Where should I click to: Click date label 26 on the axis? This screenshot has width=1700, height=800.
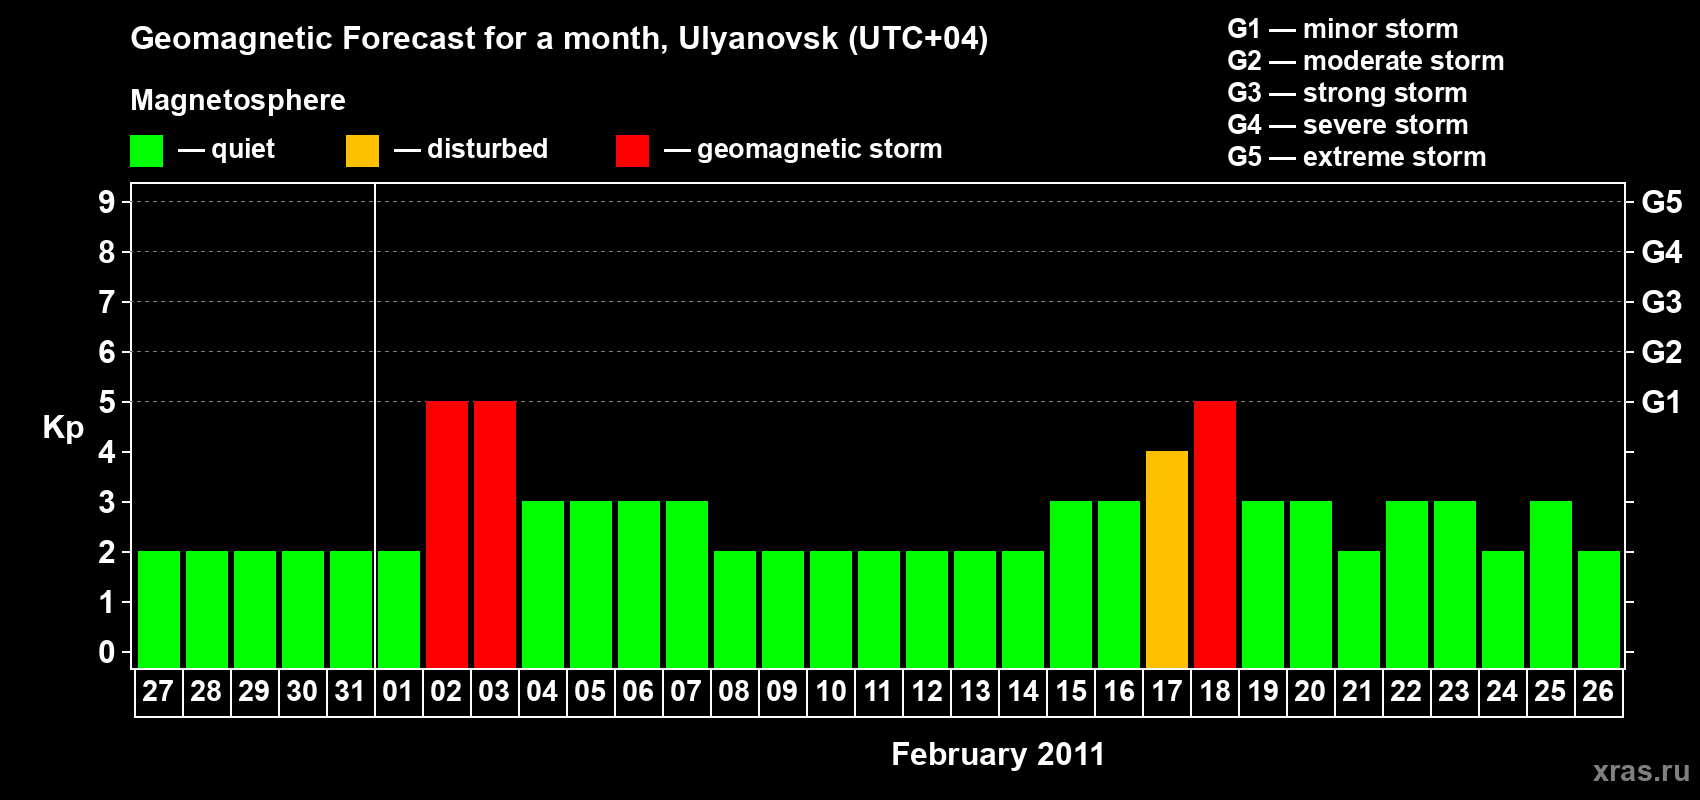click(x=1598, y=692)
